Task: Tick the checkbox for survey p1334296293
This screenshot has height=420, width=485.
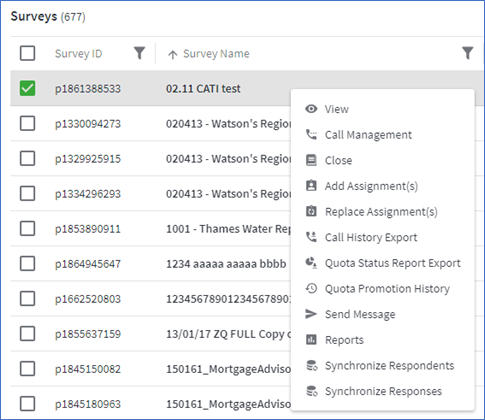Action: pos(27,193)
